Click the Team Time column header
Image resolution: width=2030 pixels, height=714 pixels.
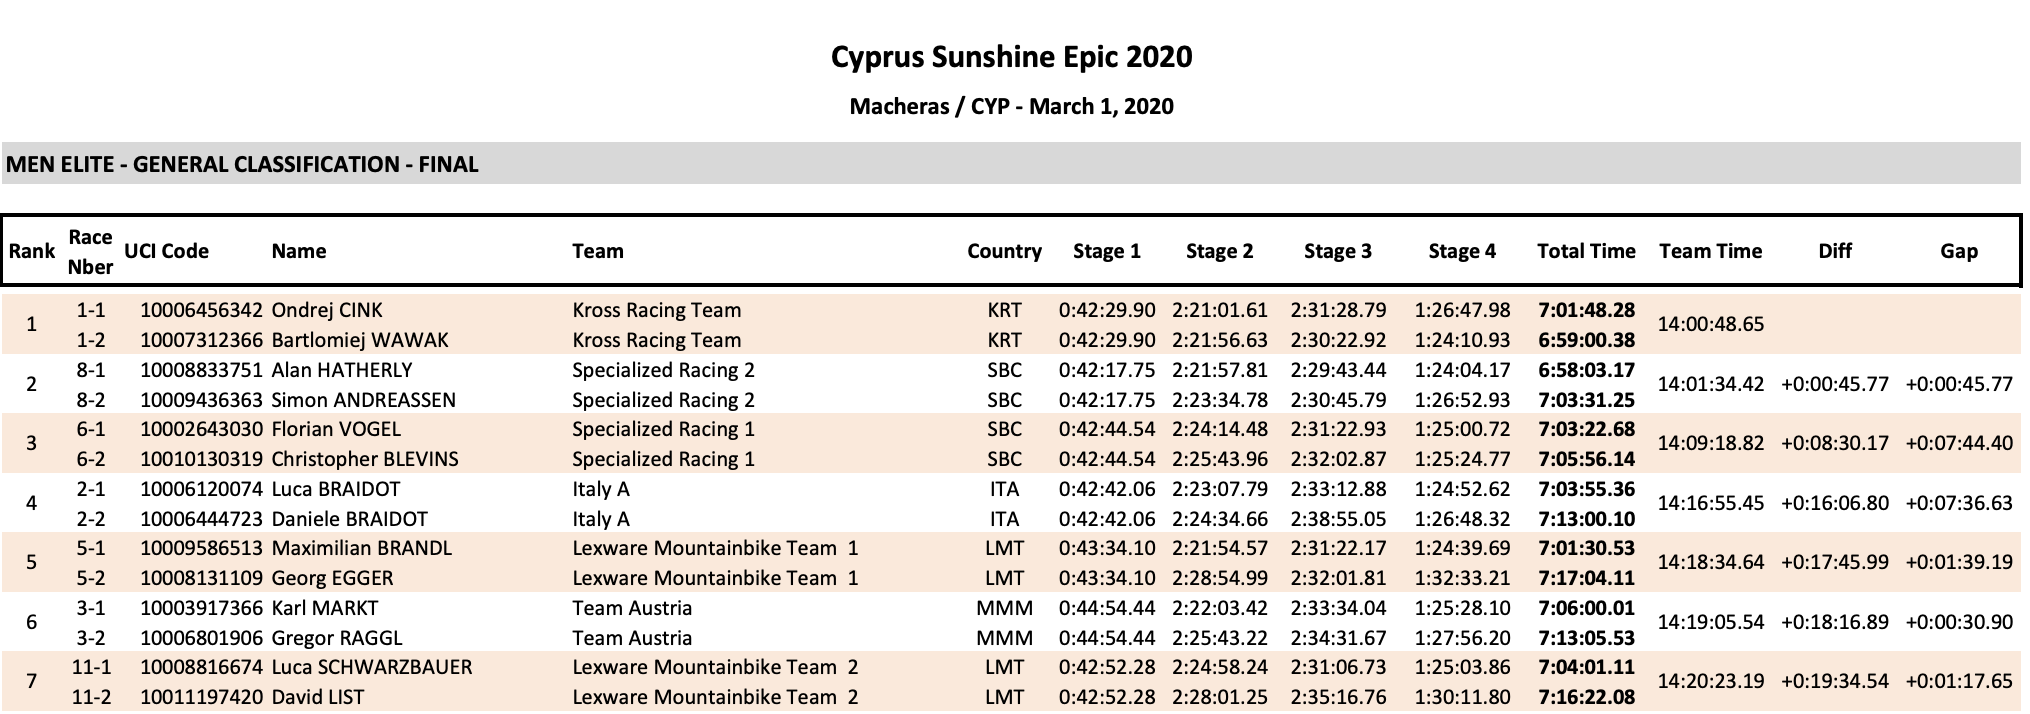click(1710, 251)
